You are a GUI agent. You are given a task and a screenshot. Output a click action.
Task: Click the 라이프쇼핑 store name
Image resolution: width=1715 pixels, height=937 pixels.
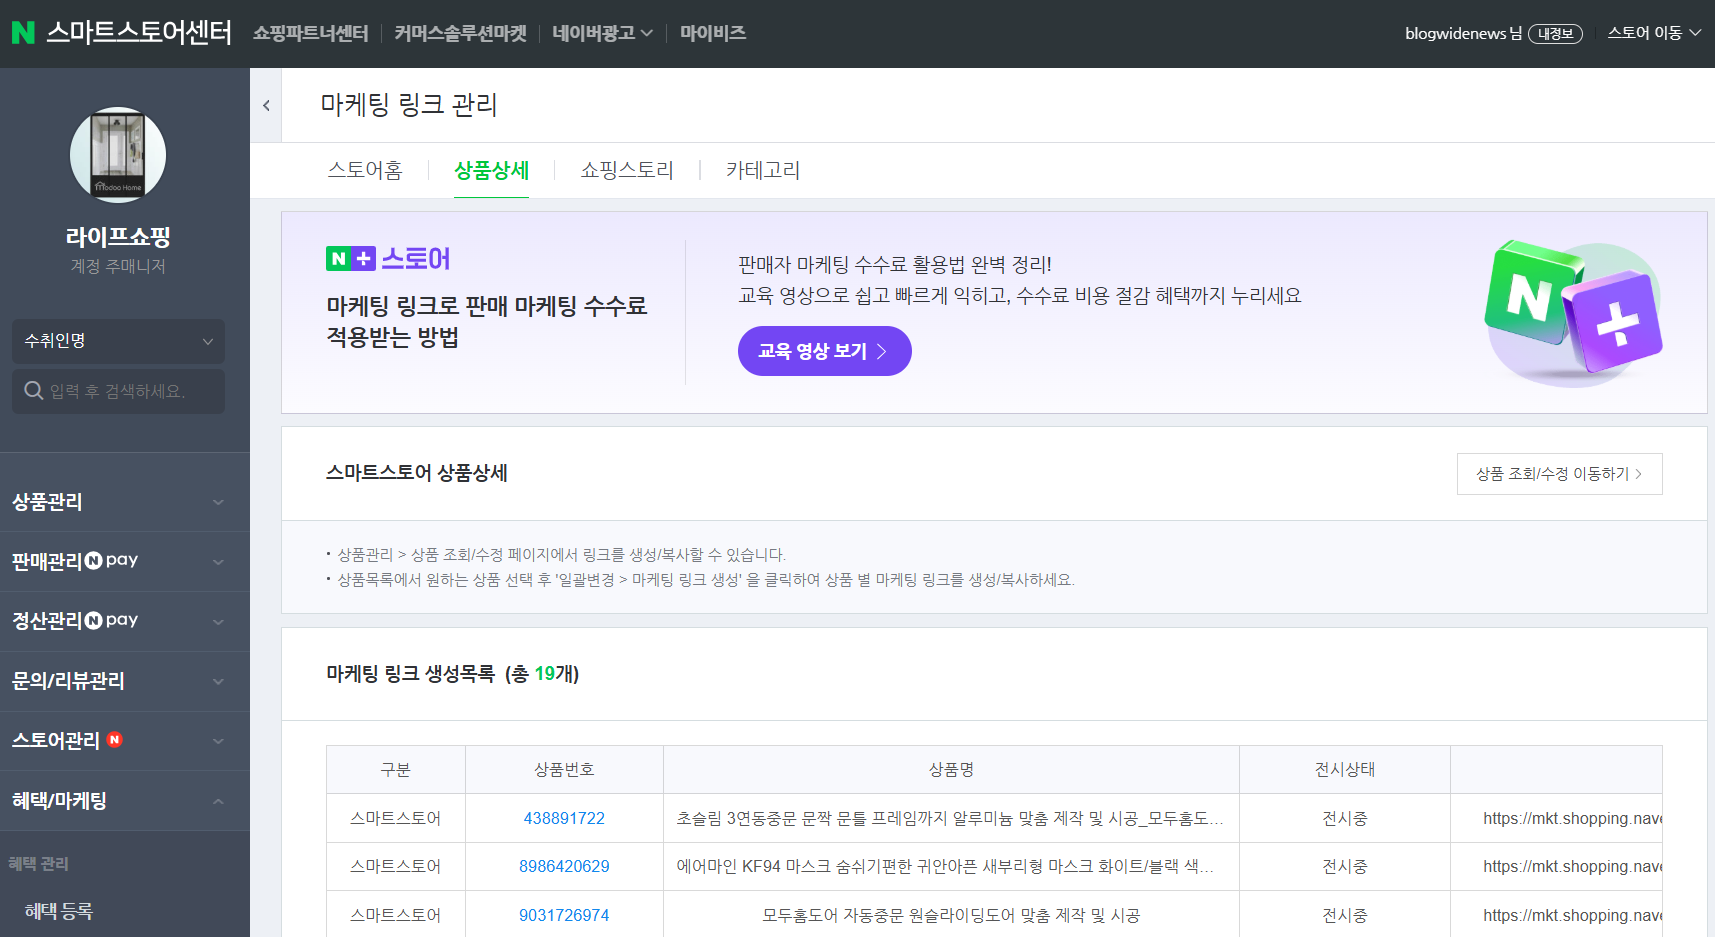pos(118,237)
